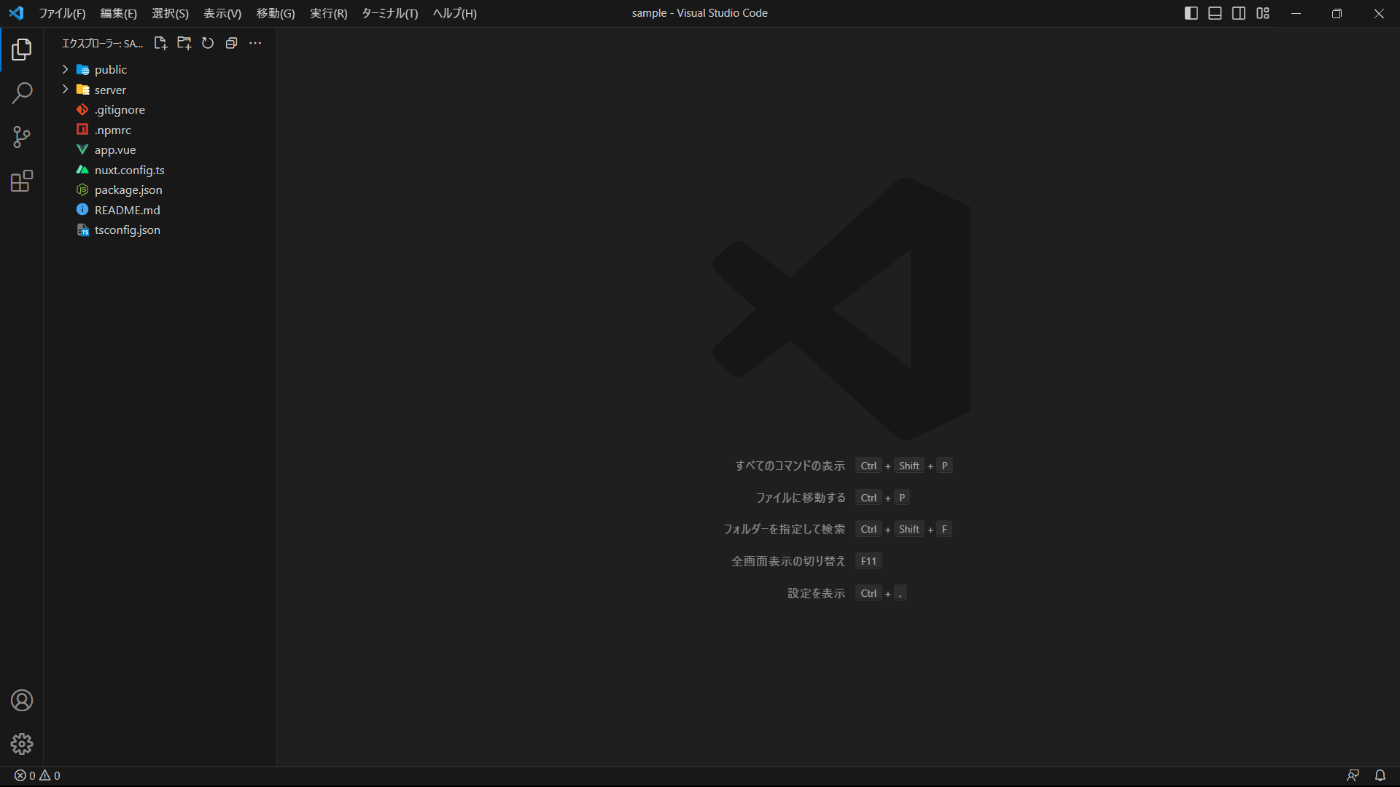Select the public folder row

pos(160,69)
